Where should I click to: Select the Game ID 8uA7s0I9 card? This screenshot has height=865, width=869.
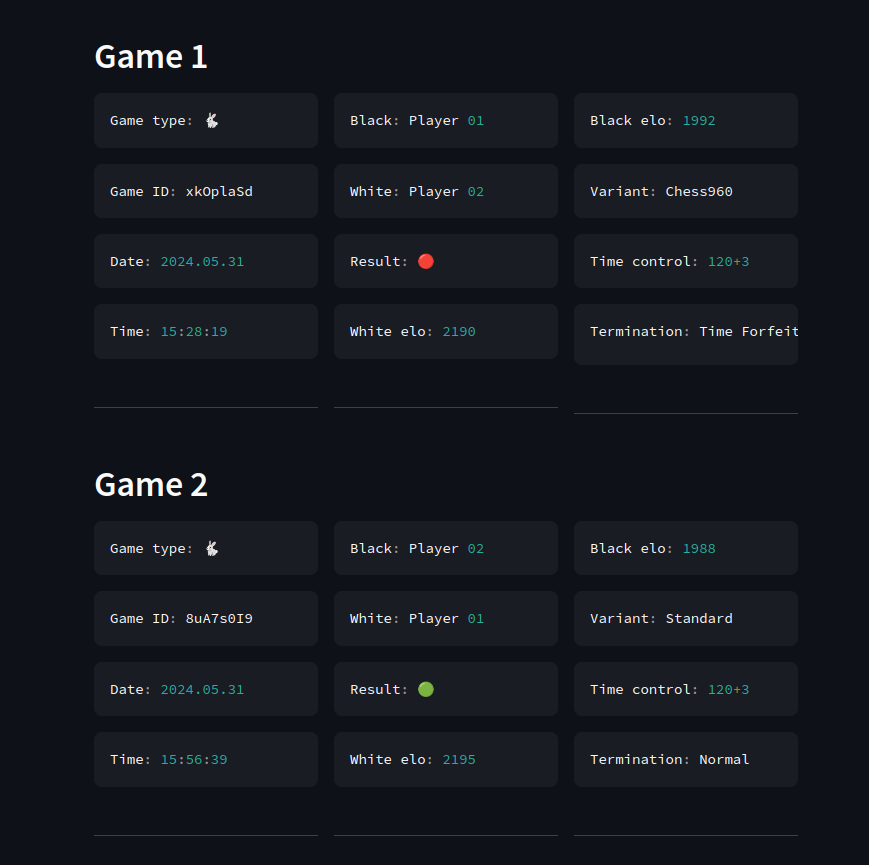pyautogui.click(x=206, y=618)
